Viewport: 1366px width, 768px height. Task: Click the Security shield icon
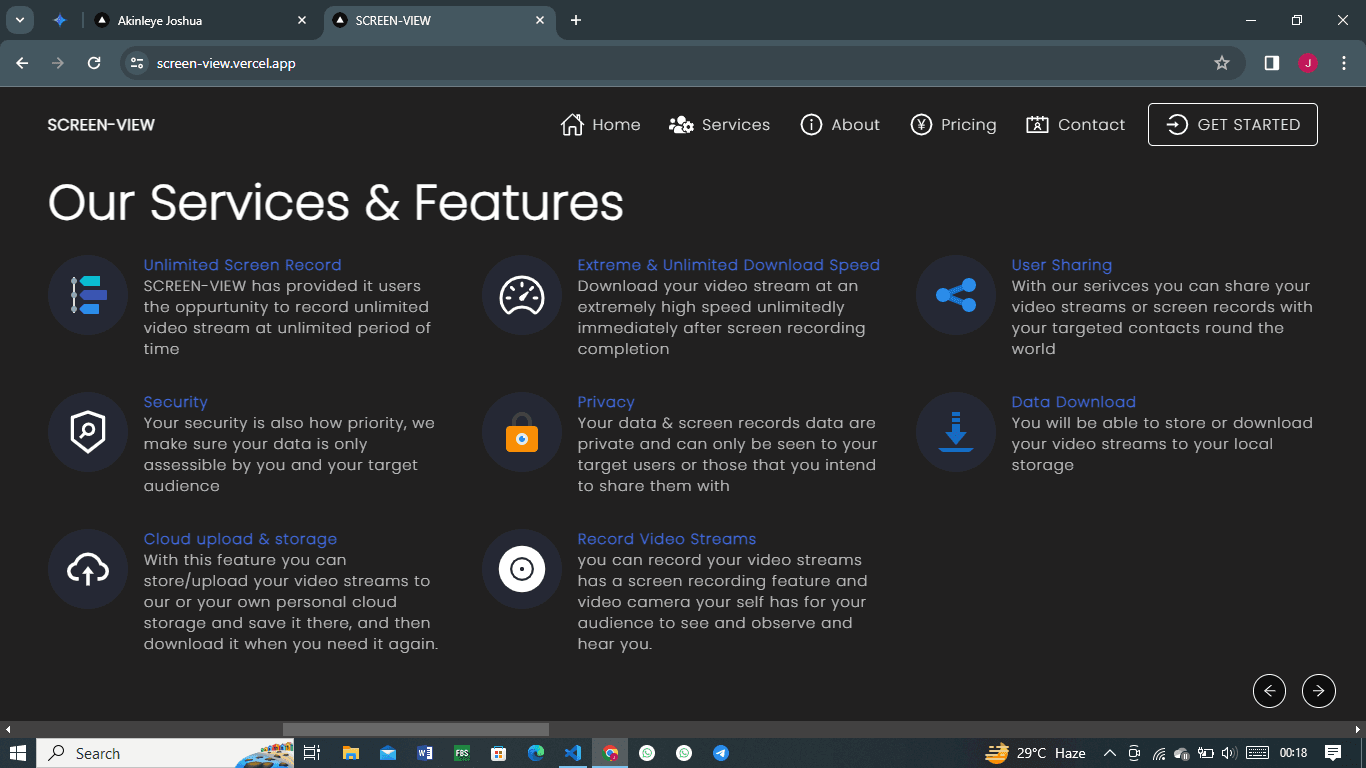coord(88,432)
